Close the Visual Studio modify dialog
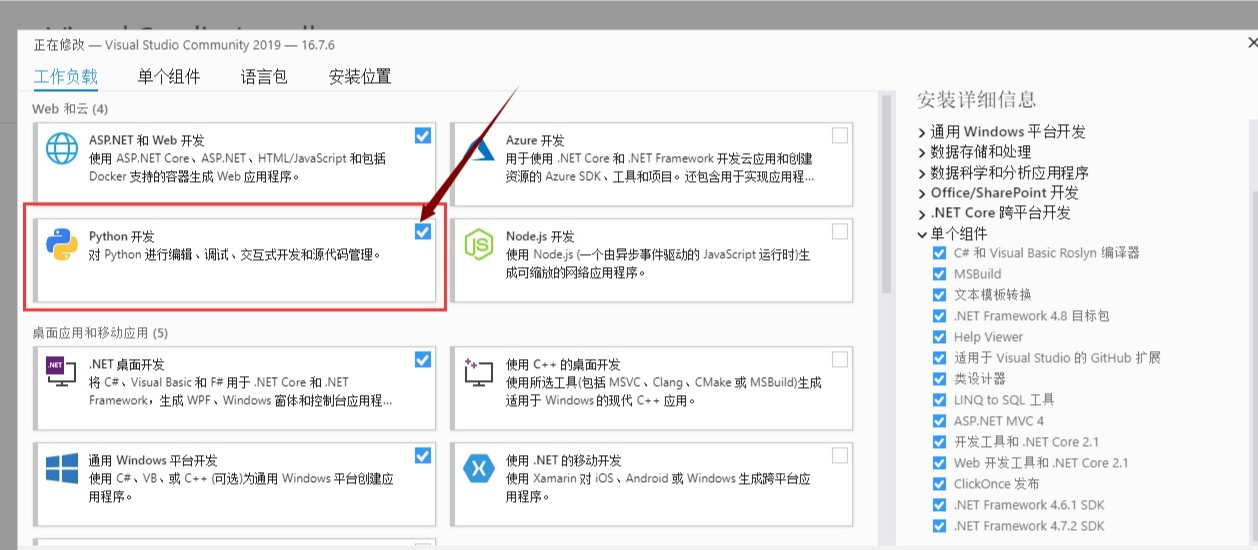 click(1252, 43)
